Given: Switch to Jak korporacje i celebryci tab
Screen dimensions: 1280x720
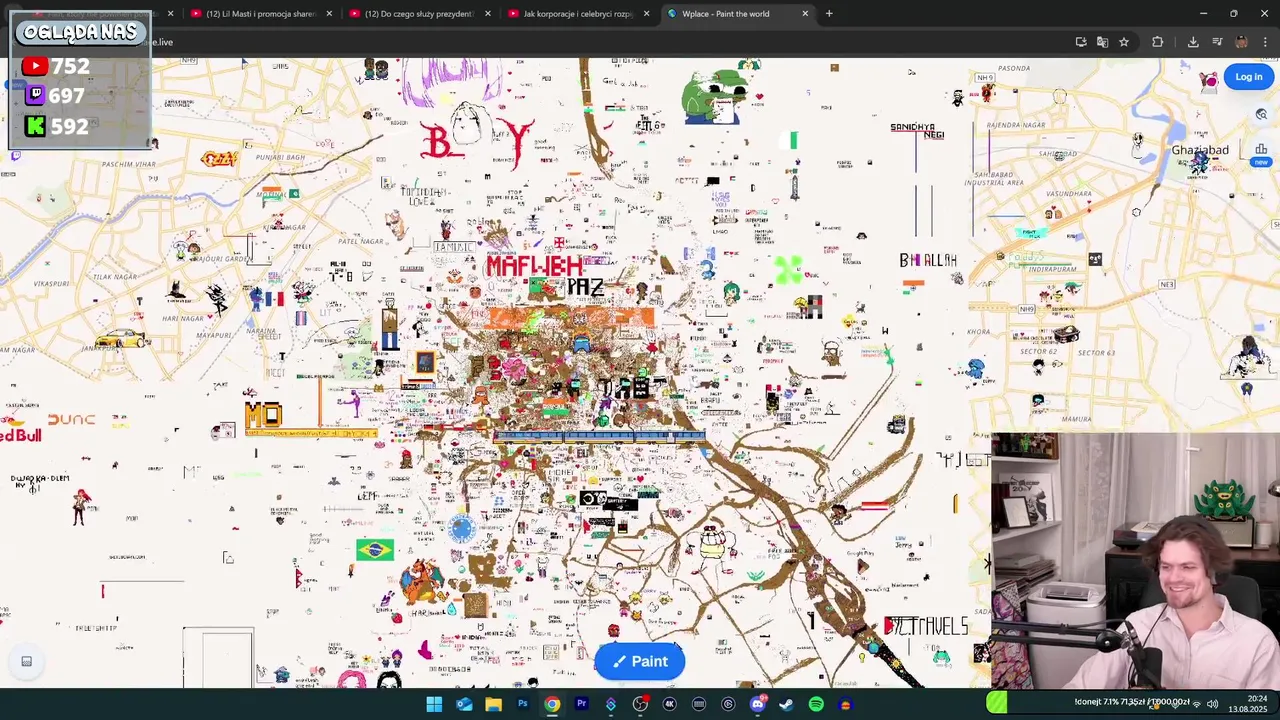Looking at the screenshot, I should pyautogui.click(x=578, y=14).
